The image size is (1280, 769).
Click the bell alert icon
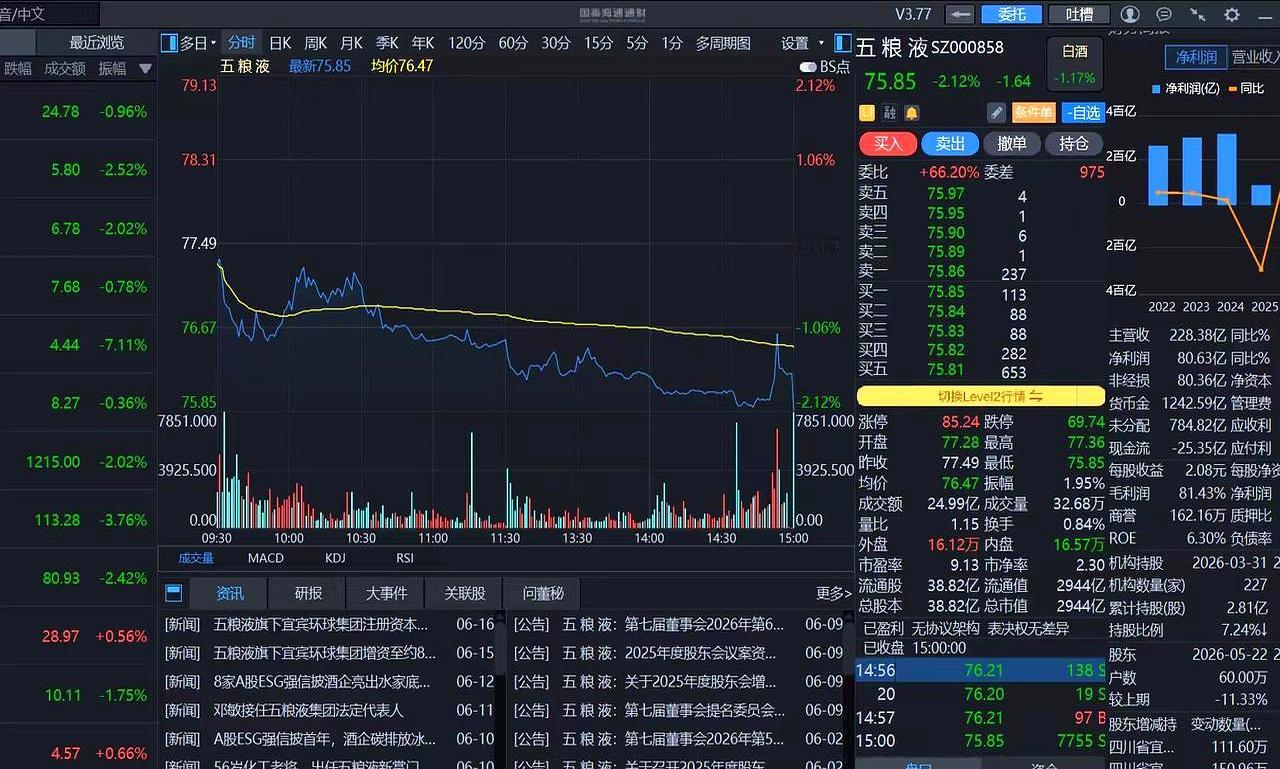click(x=911, y=113)
